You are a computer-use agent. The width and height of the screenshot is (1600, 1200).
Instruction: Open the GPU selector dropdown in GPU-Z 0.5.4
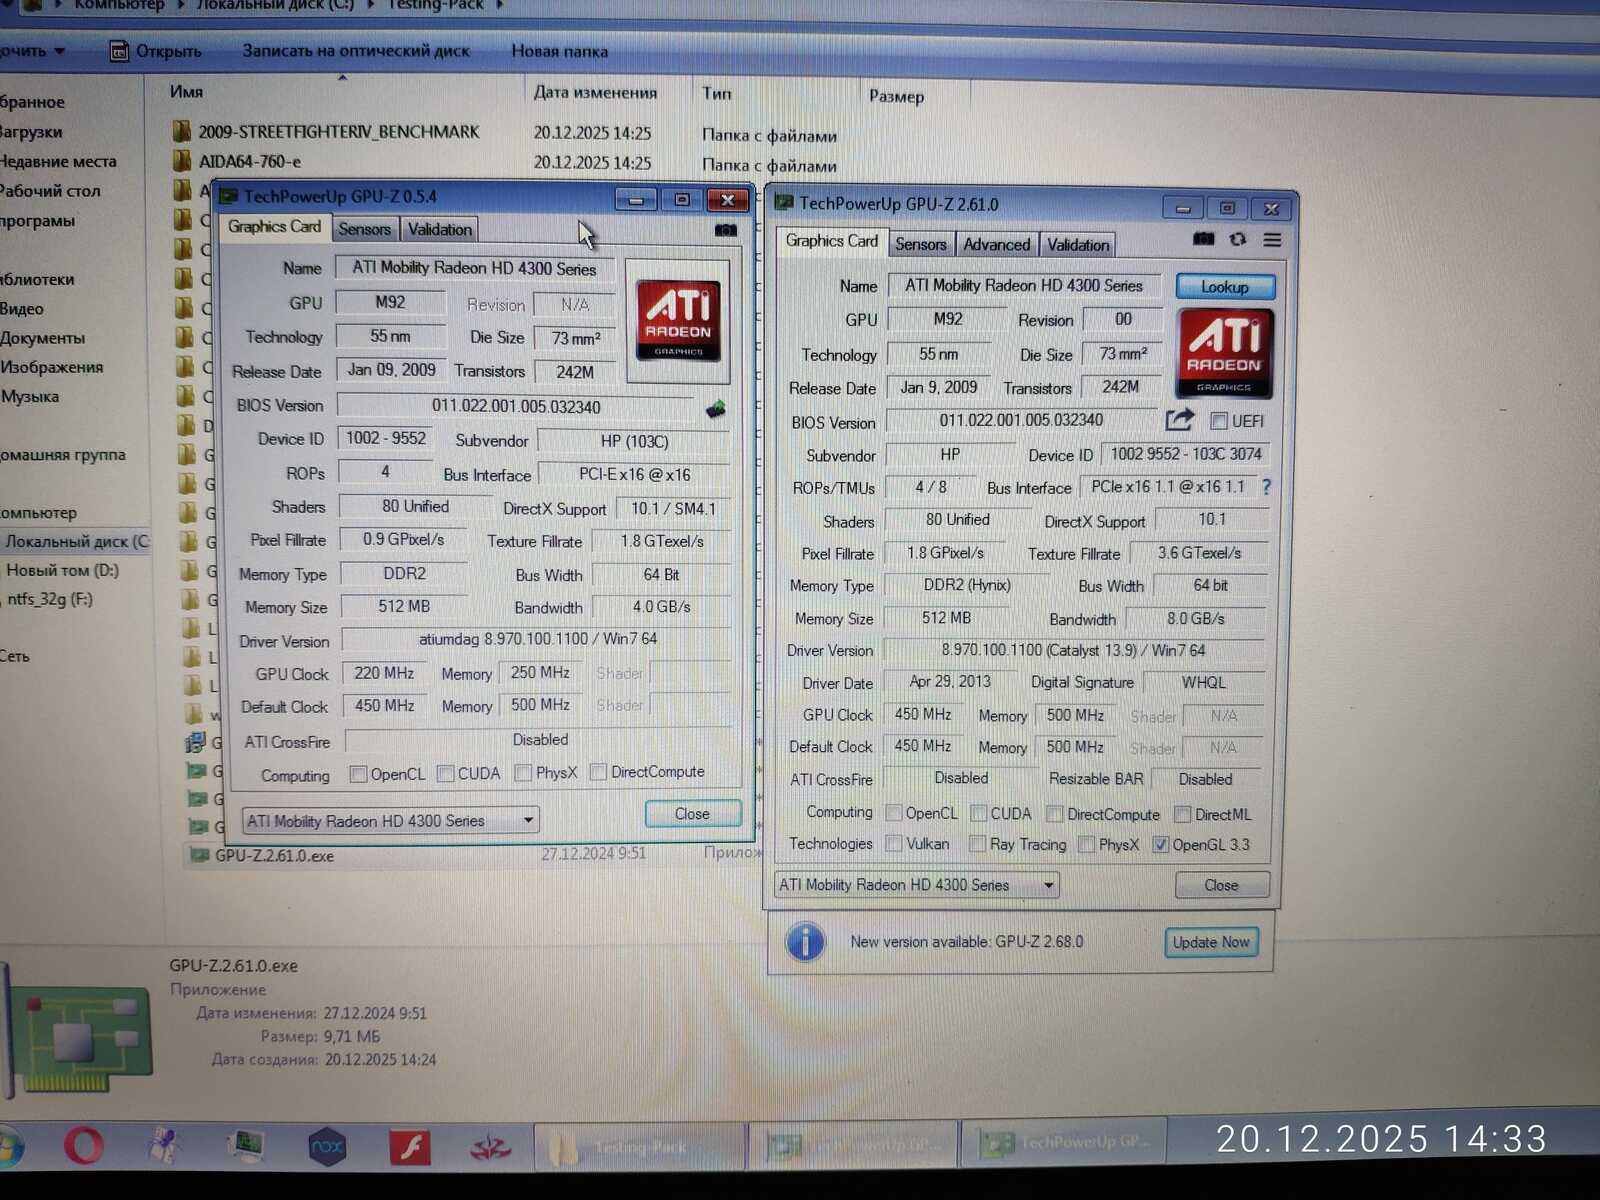click(391, 821)
